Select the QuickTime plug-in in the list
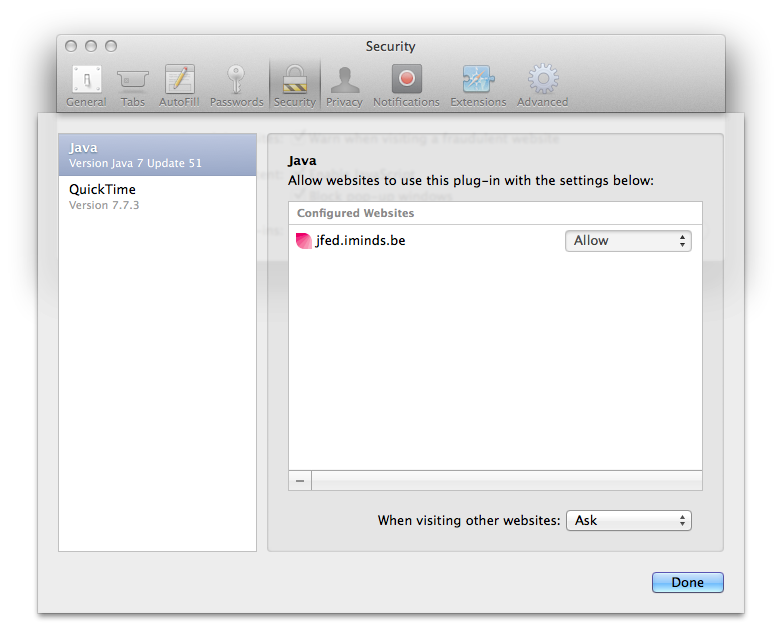Screen dimensions: 782x624 point(158,197)
